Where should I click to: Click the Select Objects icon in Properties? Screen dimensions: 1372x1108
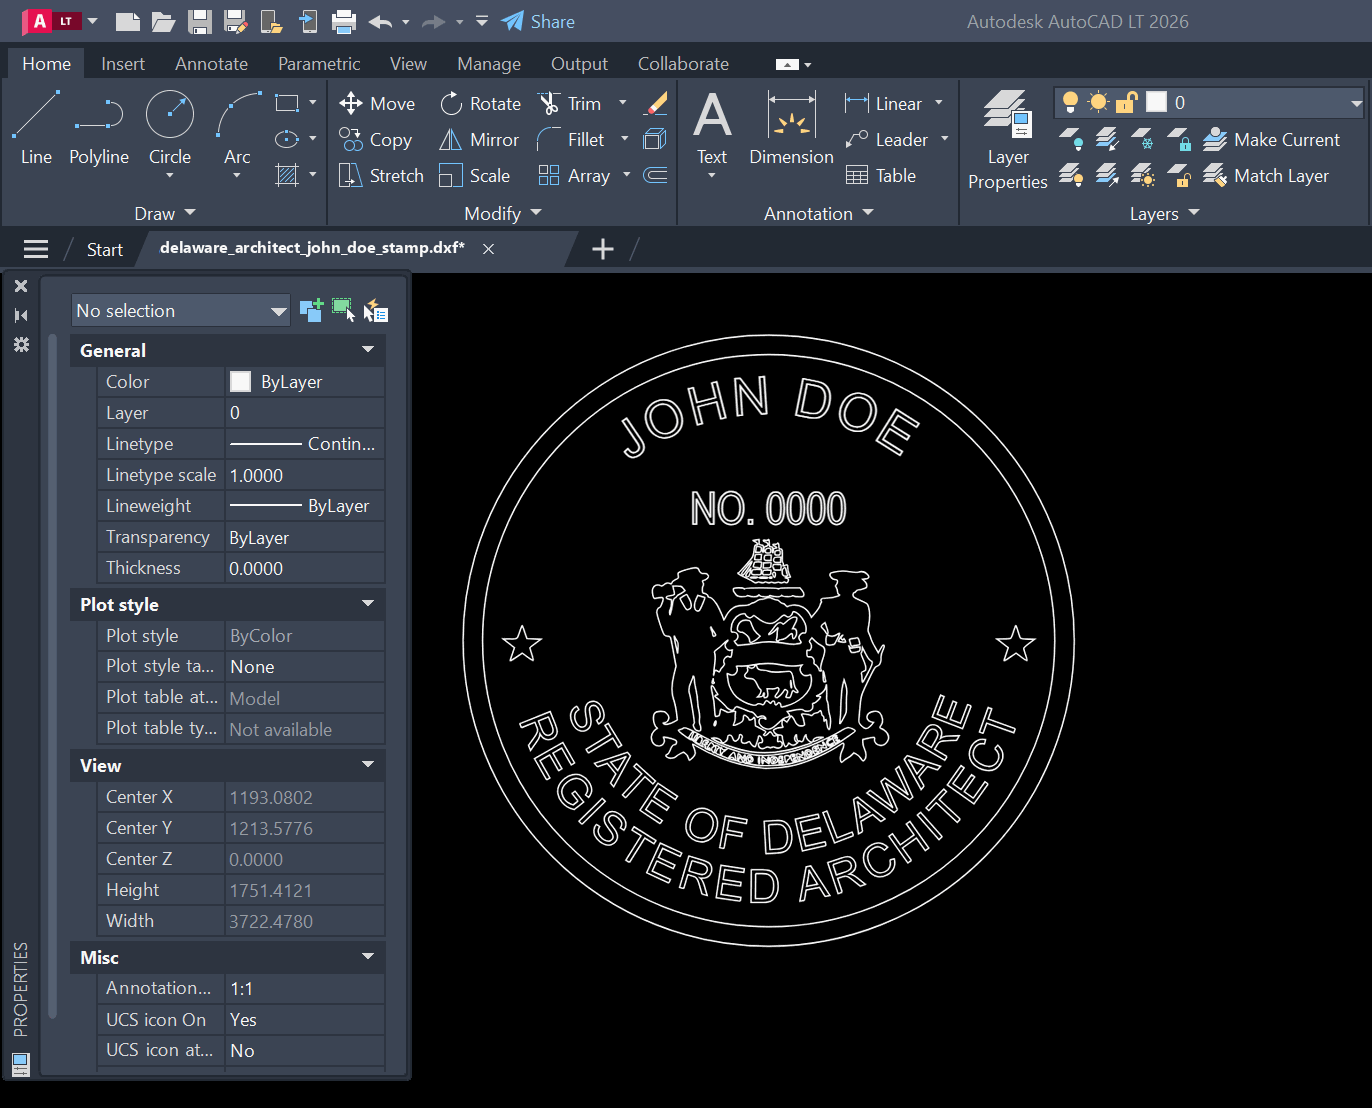[343, 310]
